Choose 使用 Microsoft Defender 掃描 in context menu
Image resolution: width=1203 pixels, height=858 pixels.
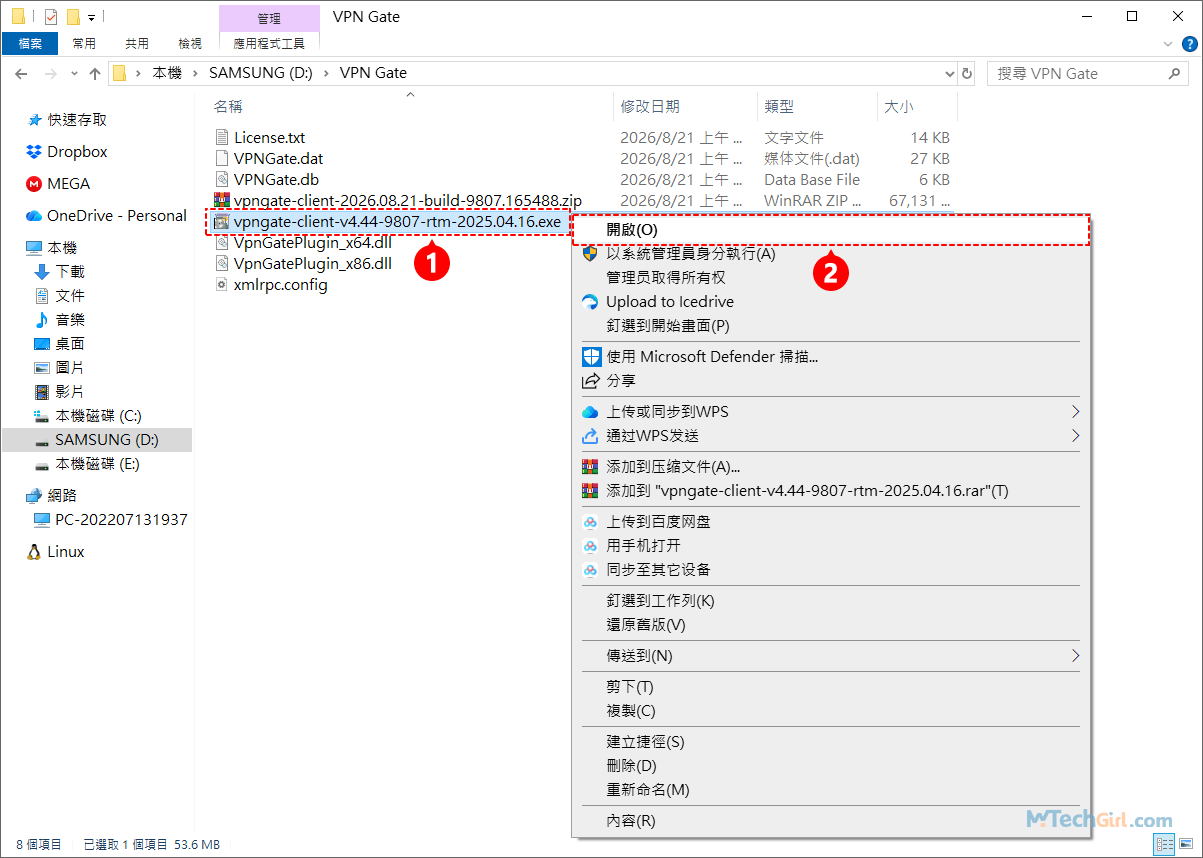(x=829, y=356)
